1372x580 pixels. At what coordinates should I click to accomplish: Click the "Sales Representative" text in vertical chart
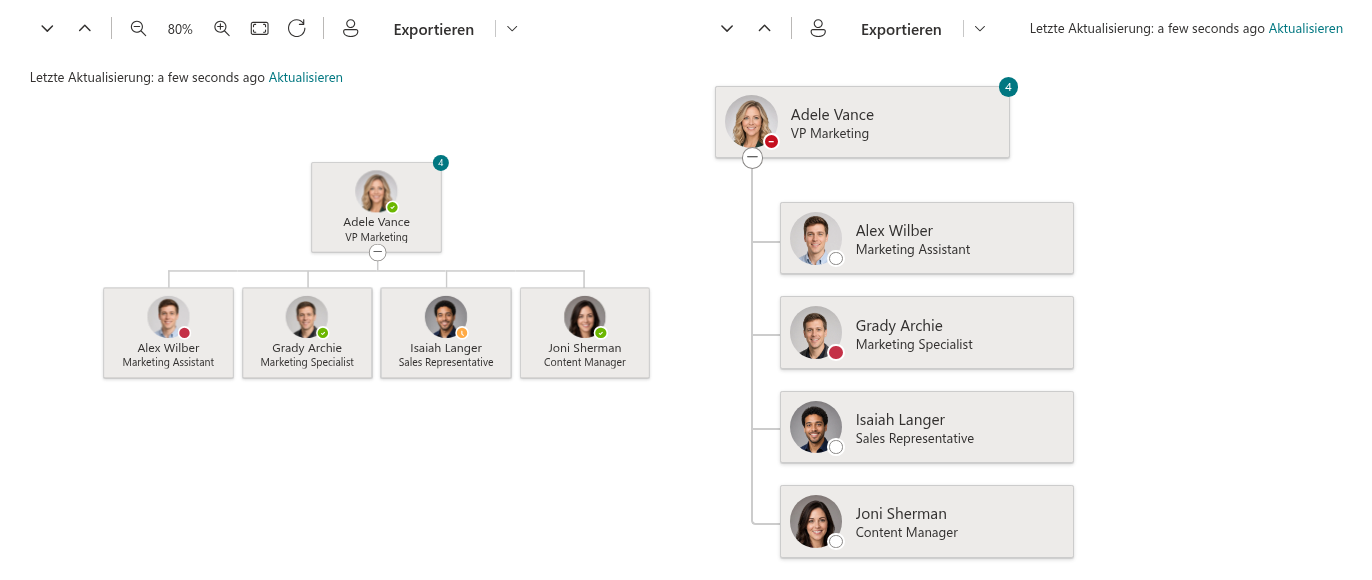915,438
